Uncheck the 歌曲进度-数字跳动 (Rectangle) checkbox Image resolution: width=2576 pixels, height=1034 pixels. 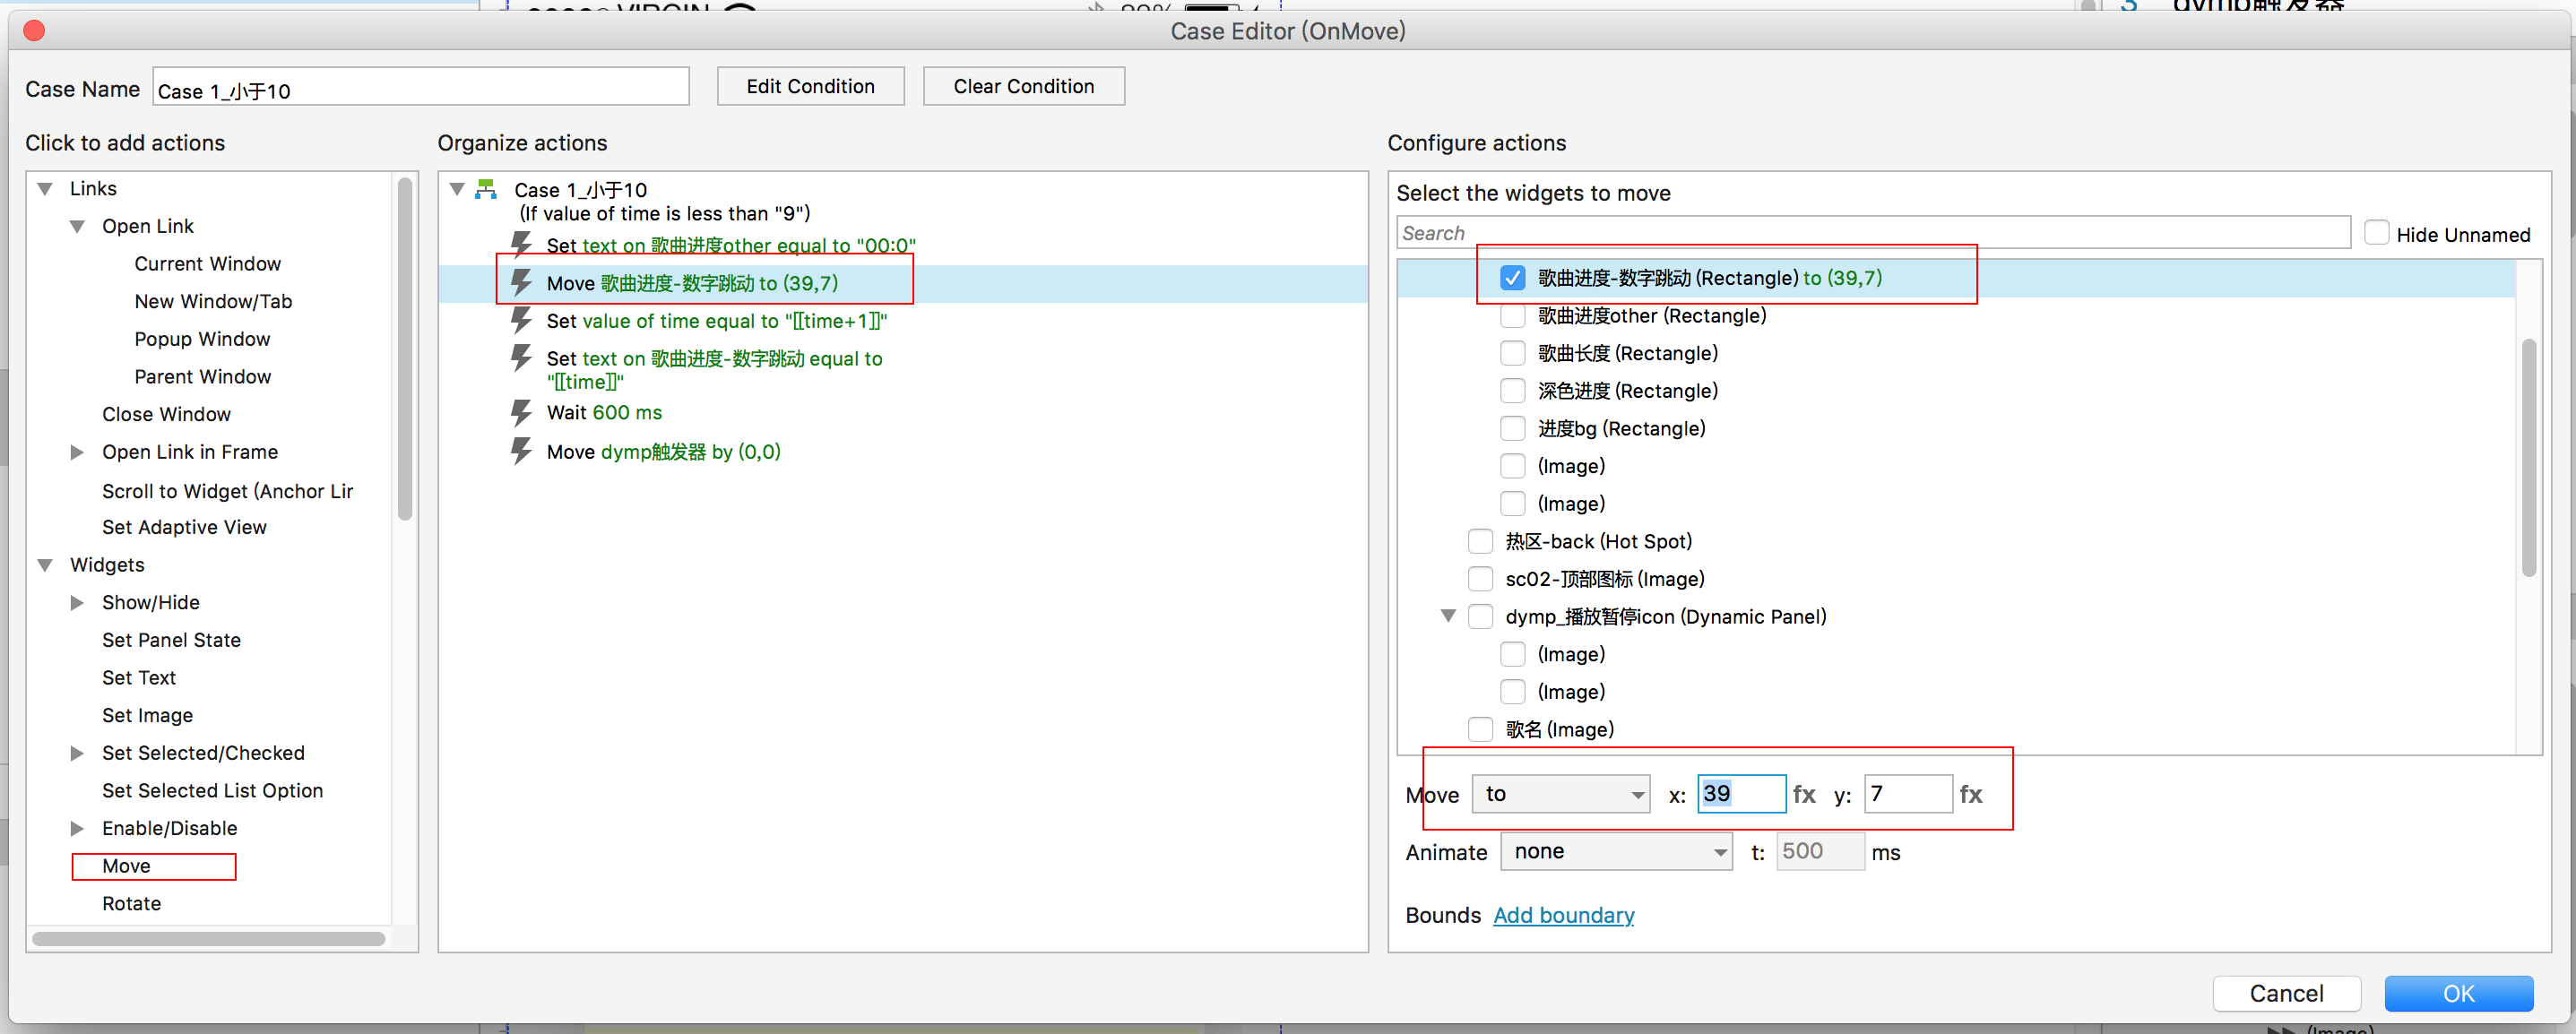[1512, 278]
